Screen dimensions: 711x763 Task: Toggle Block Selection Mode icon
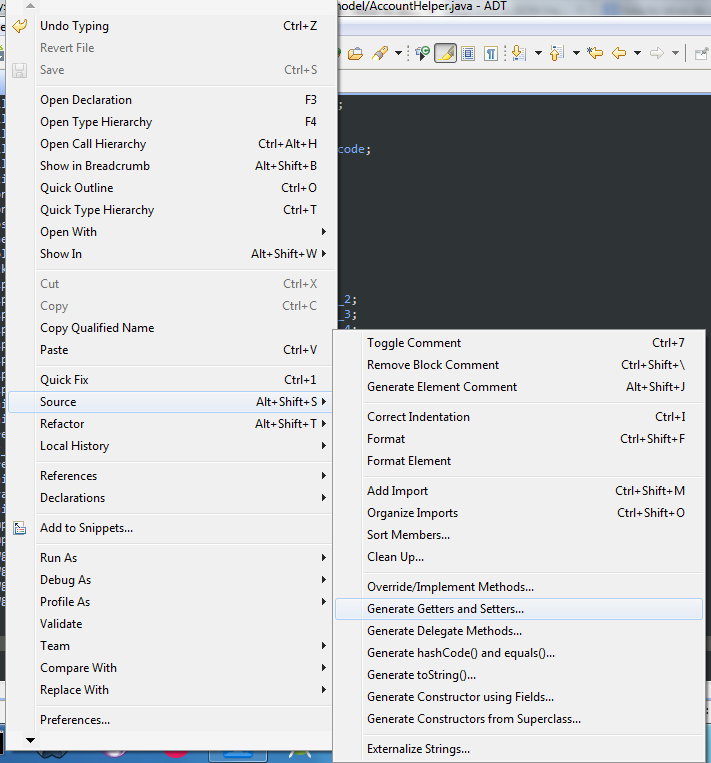(468, 53)
